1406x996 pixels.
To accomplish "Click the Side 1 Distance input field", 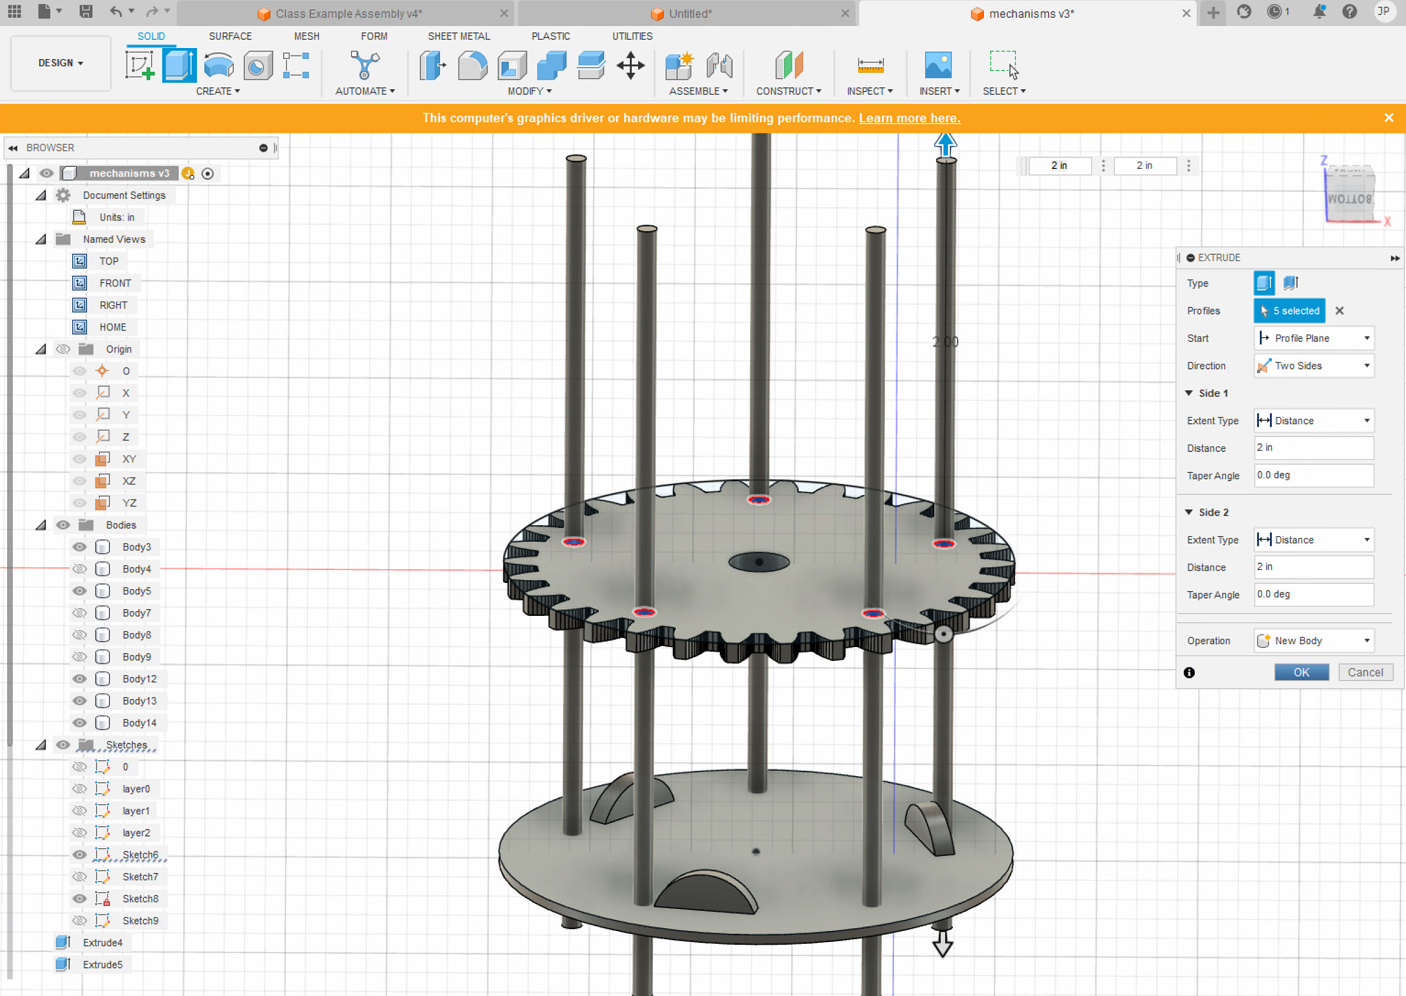I will point(1313,448).
